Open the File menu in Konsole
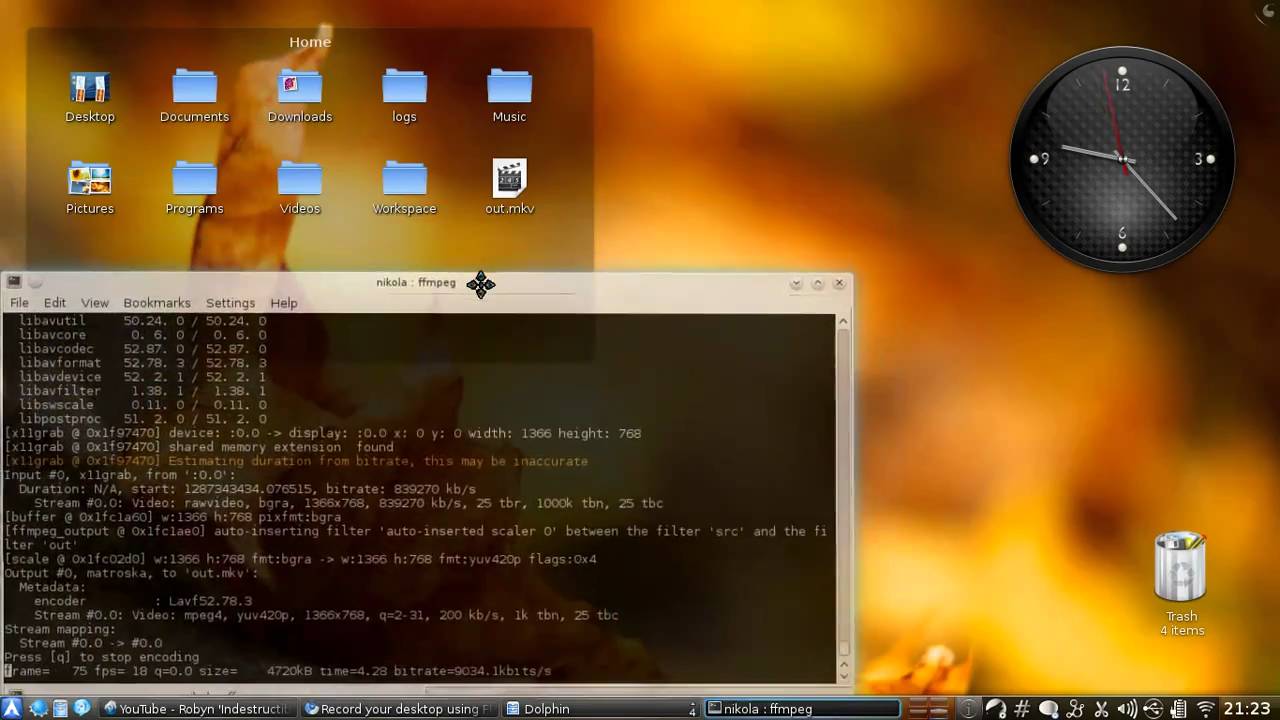Image resolution: width=1280 pixels, height=720 pixels. coord(19,303)
